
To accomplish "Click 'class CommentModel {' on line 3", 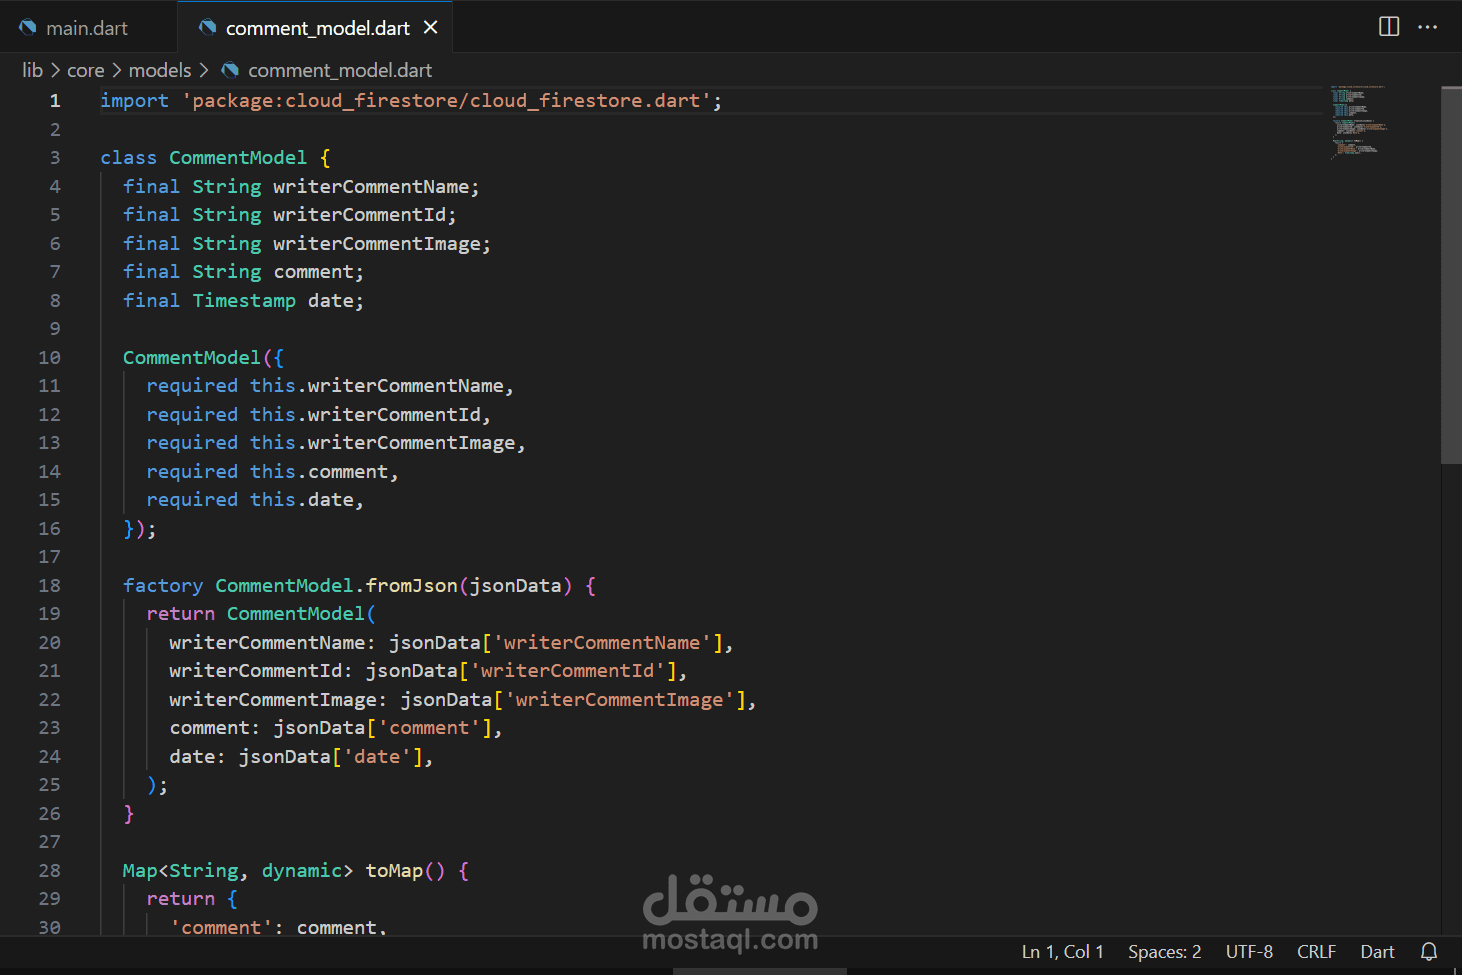I will [215, 158].
